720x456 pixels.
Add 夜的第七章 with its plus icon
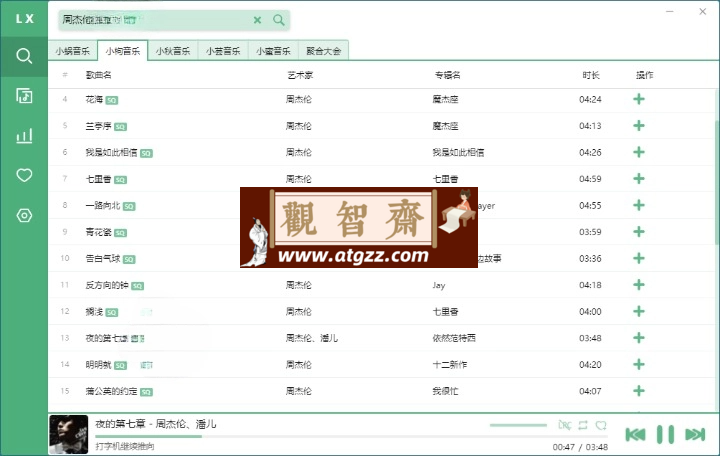click(639, 338)
